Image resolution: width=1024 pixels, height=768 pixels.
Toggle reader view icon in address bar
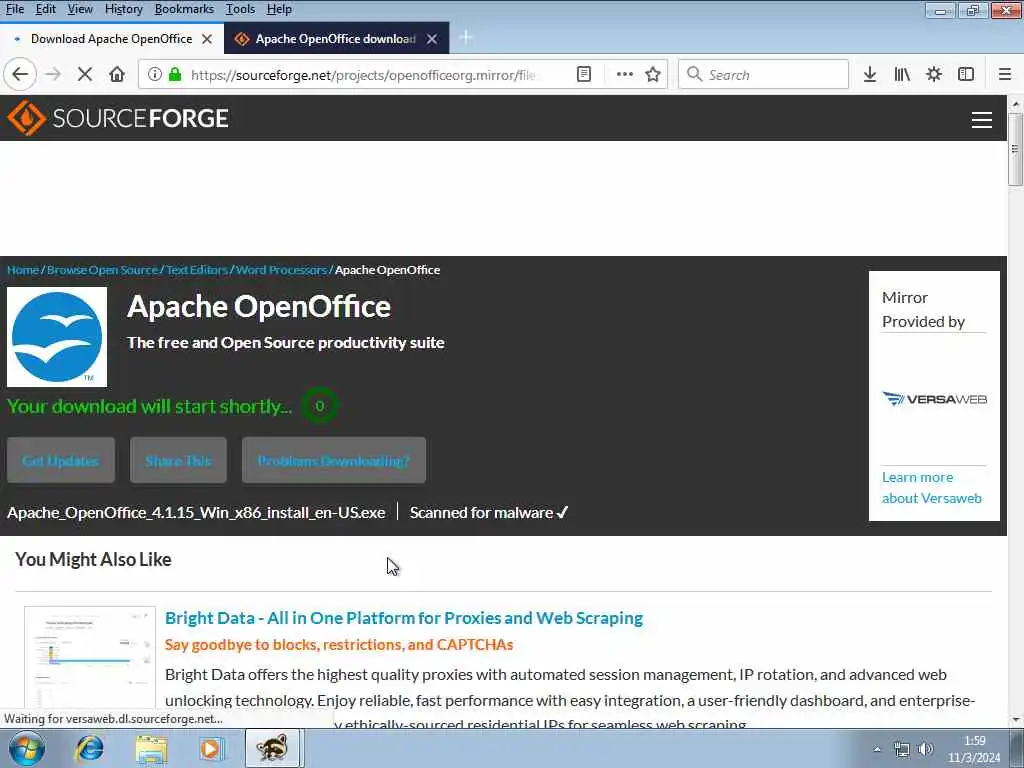click(x=584, y=74)
